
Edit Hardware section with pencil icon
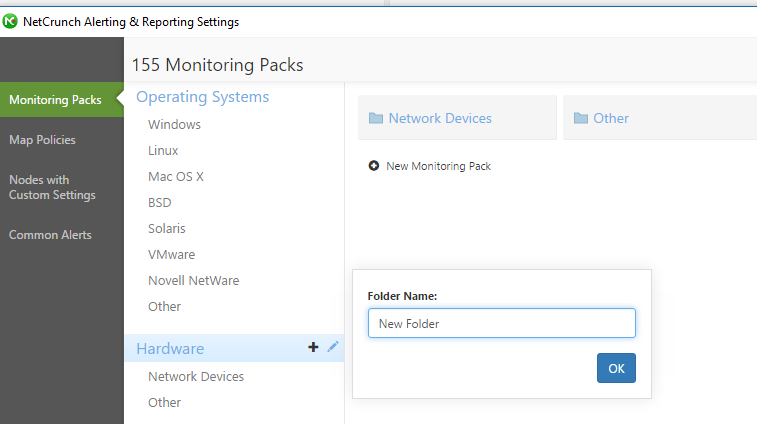pyautogui.click(x=333, y=346)
